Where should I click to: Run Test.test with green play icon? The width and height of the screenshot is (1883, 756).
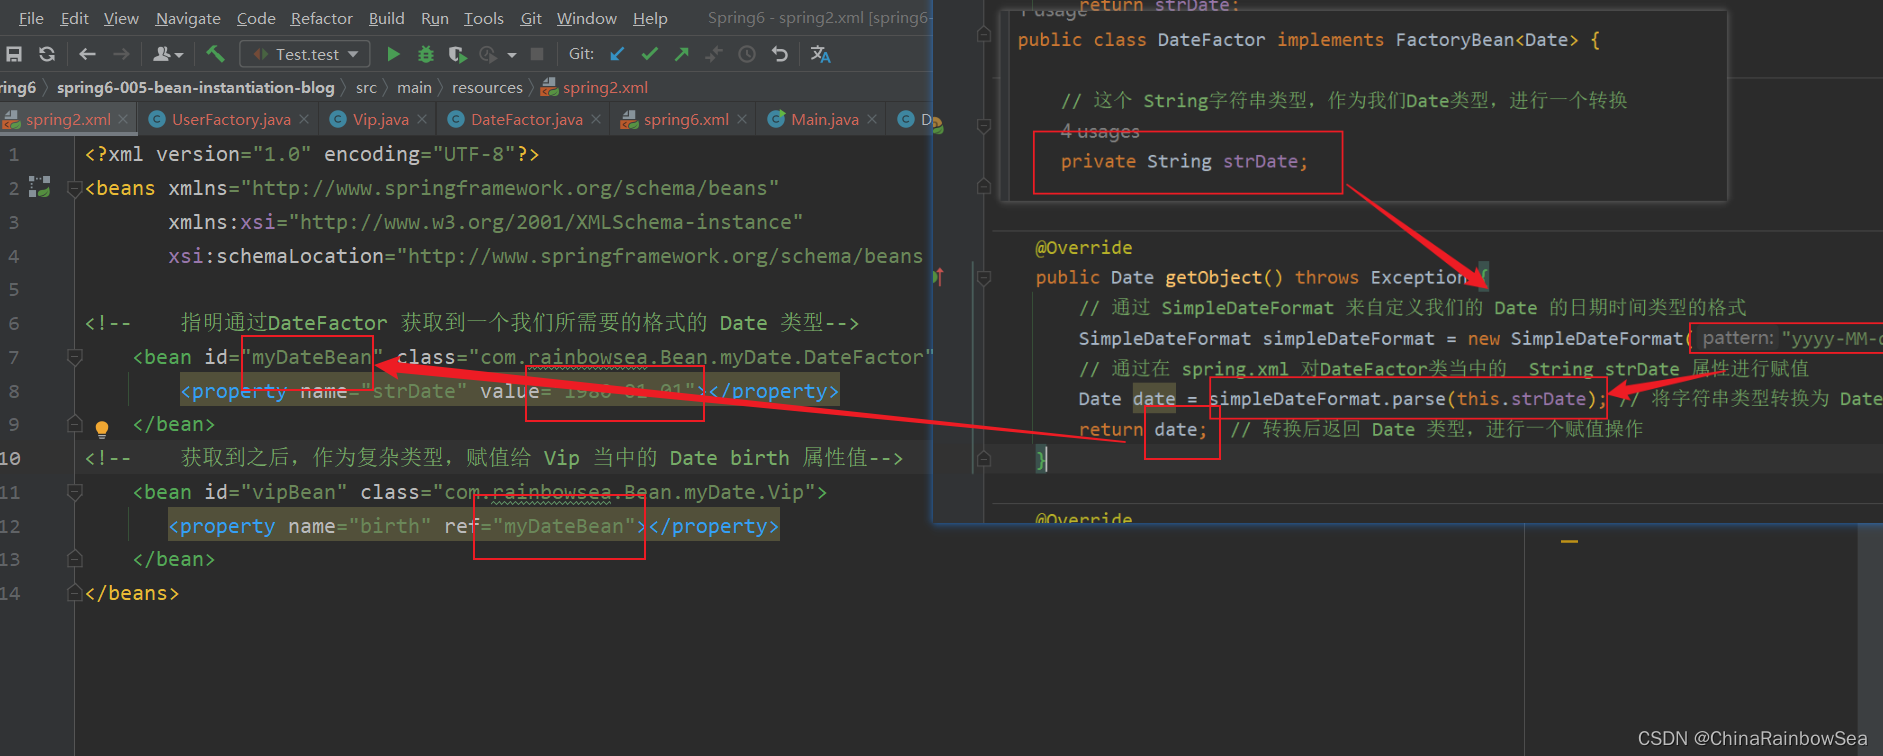pos(393,54)
